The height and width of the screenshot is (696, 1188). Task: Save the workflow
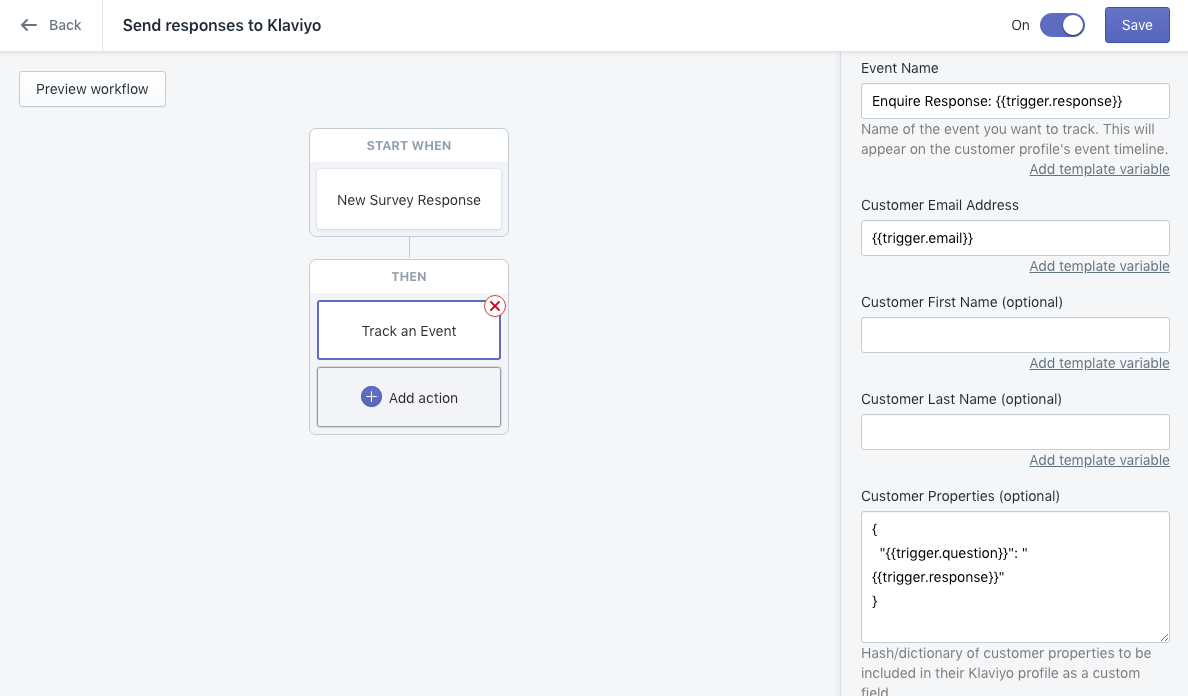click(1136, 25)
